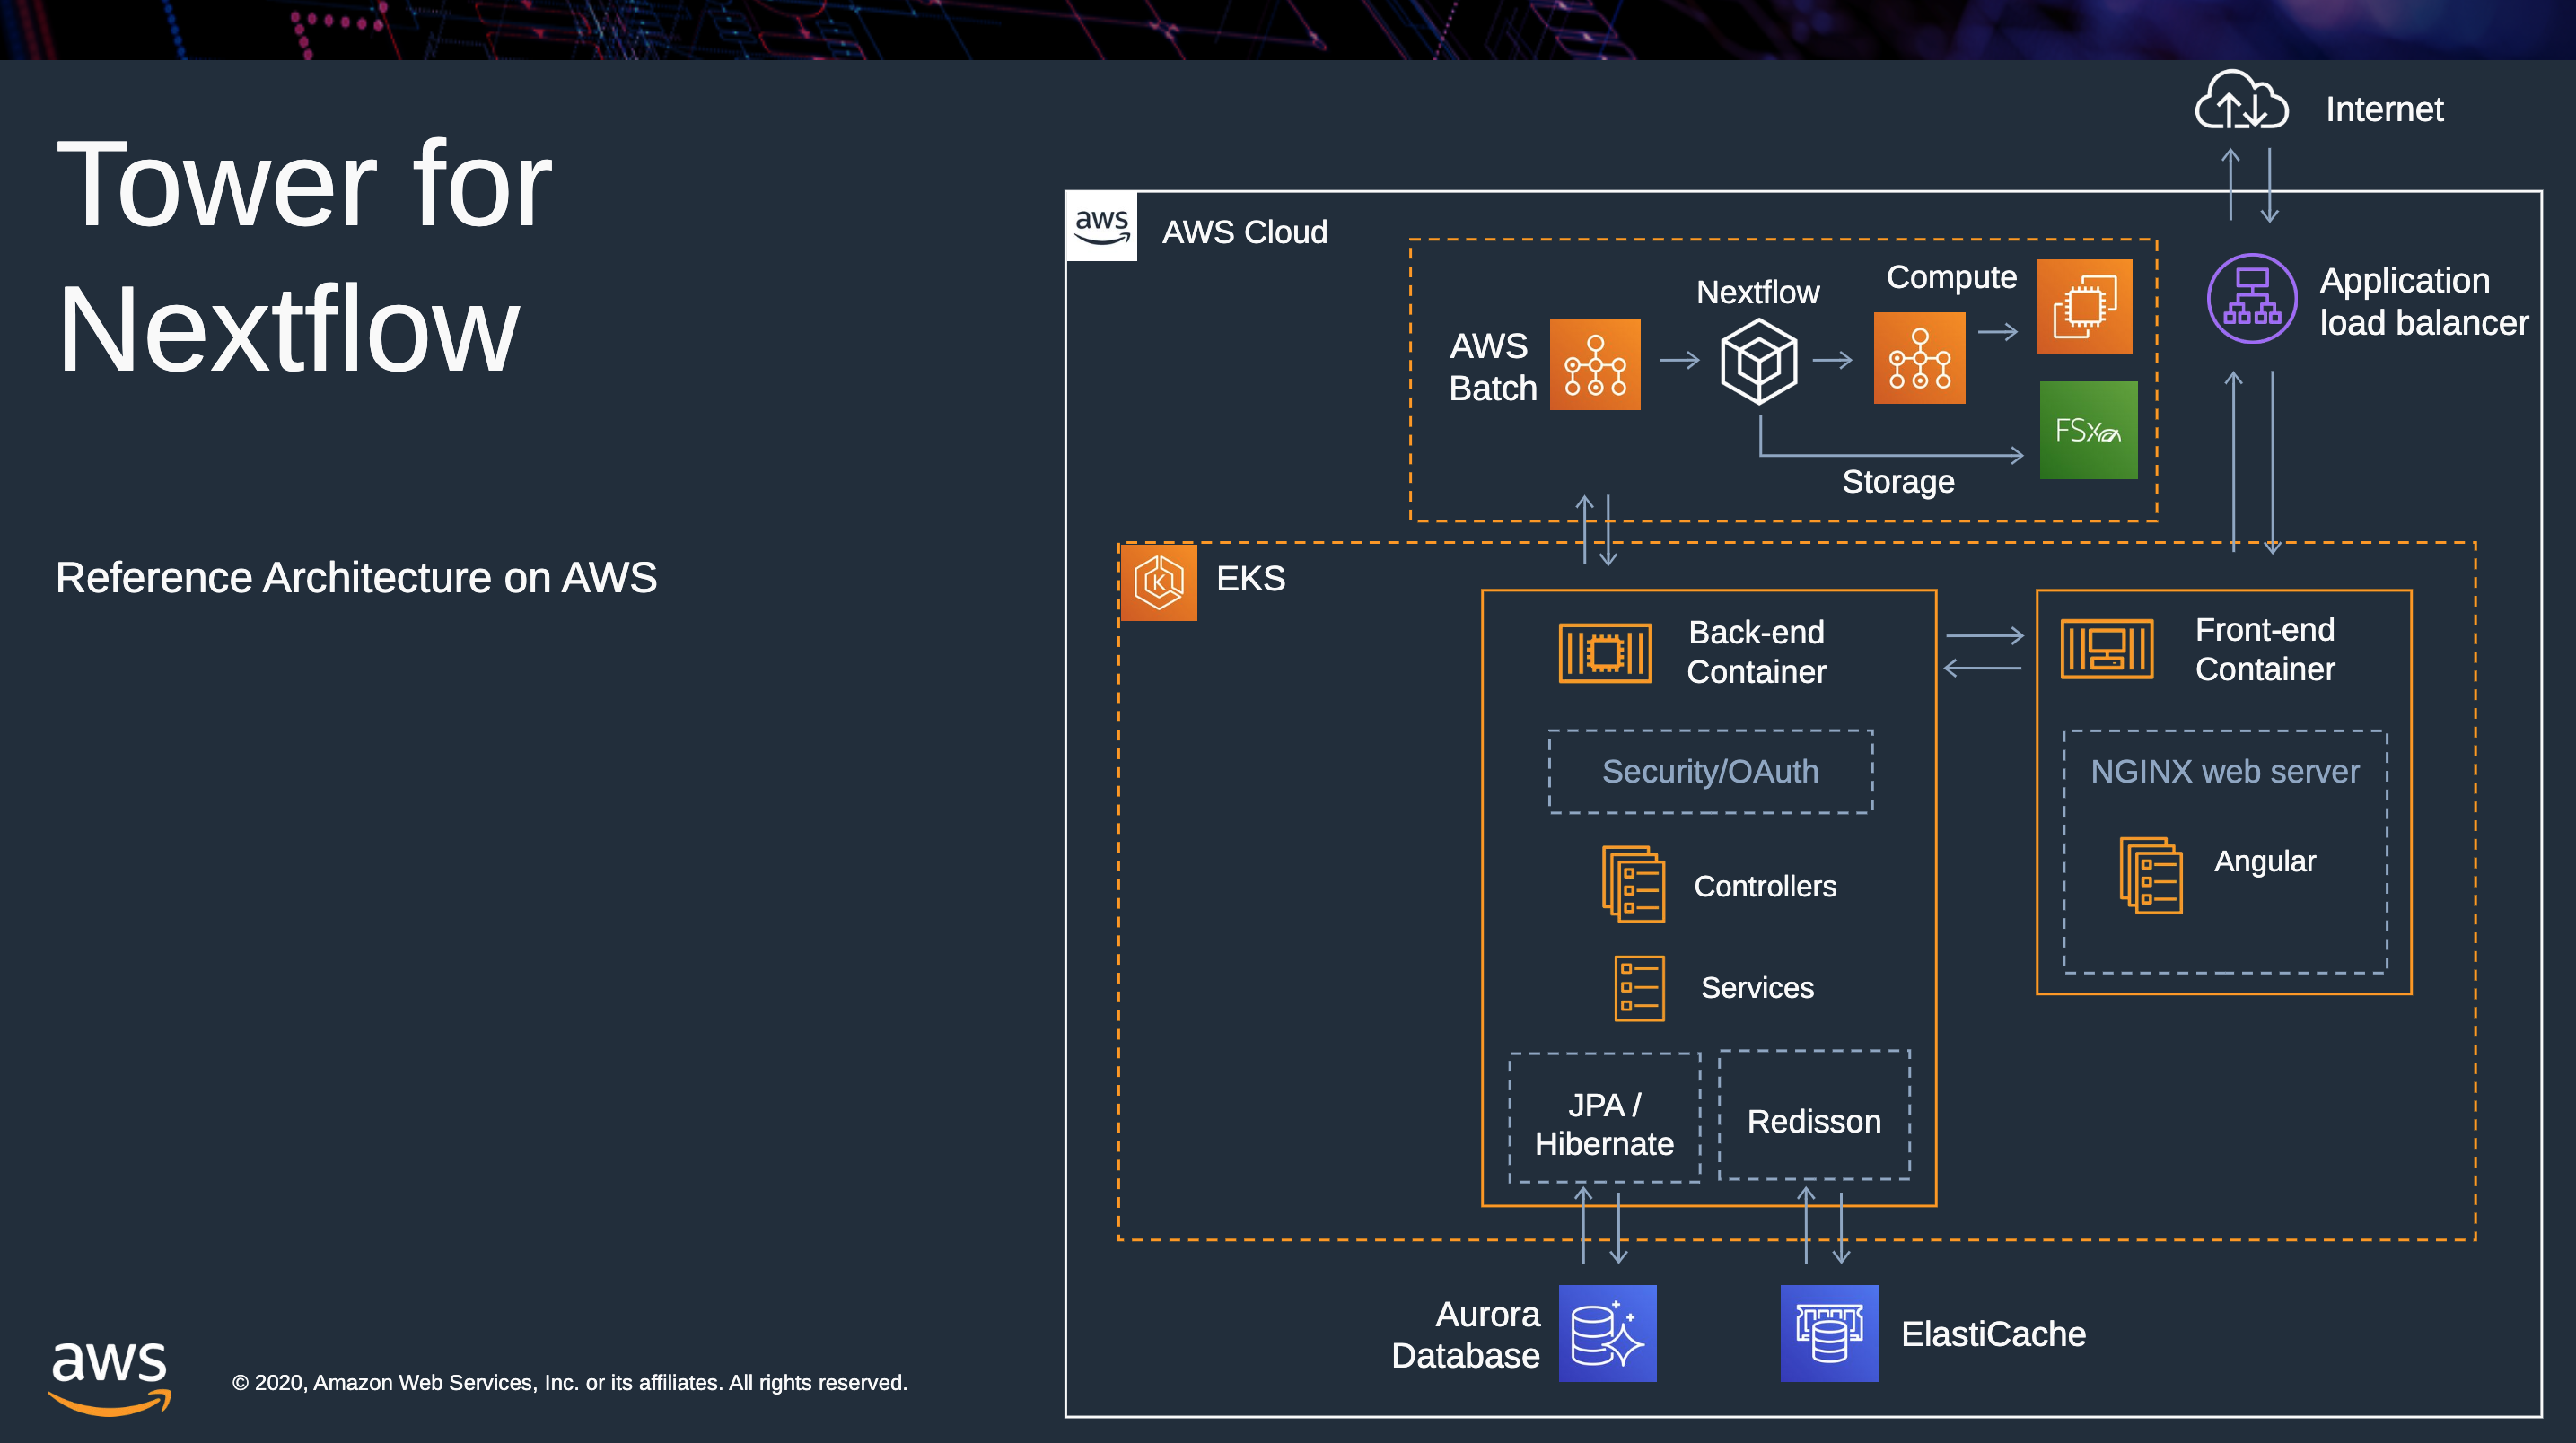Click the AWS Cloud logo badge
Screen dimensions: 2576x1443
[x=1101, y=227]
